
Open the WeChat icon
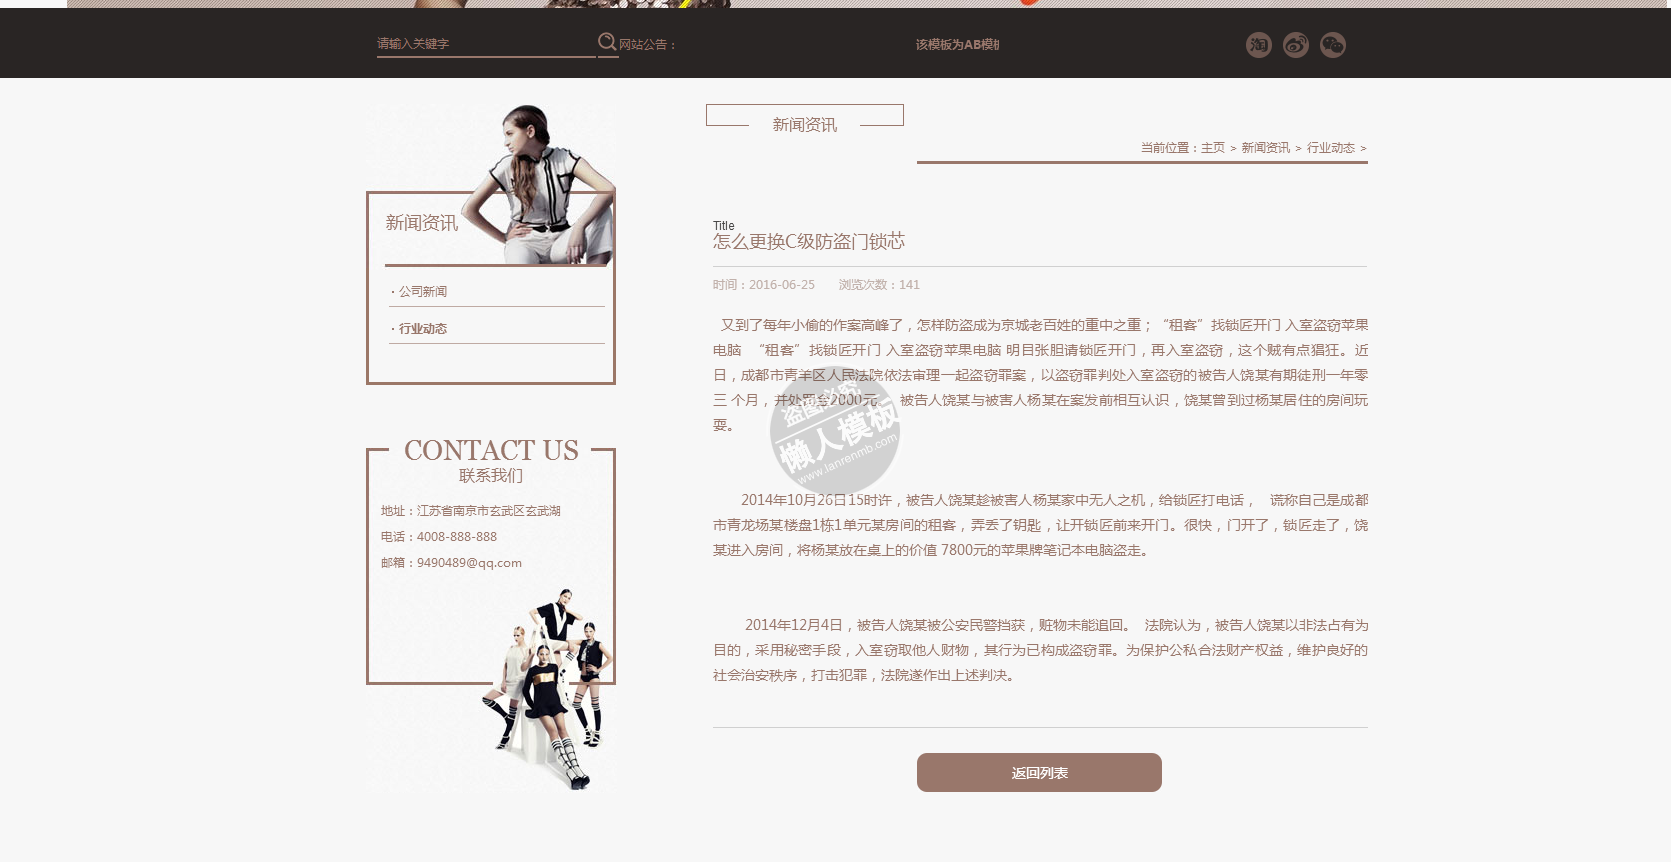(1332, 45)
